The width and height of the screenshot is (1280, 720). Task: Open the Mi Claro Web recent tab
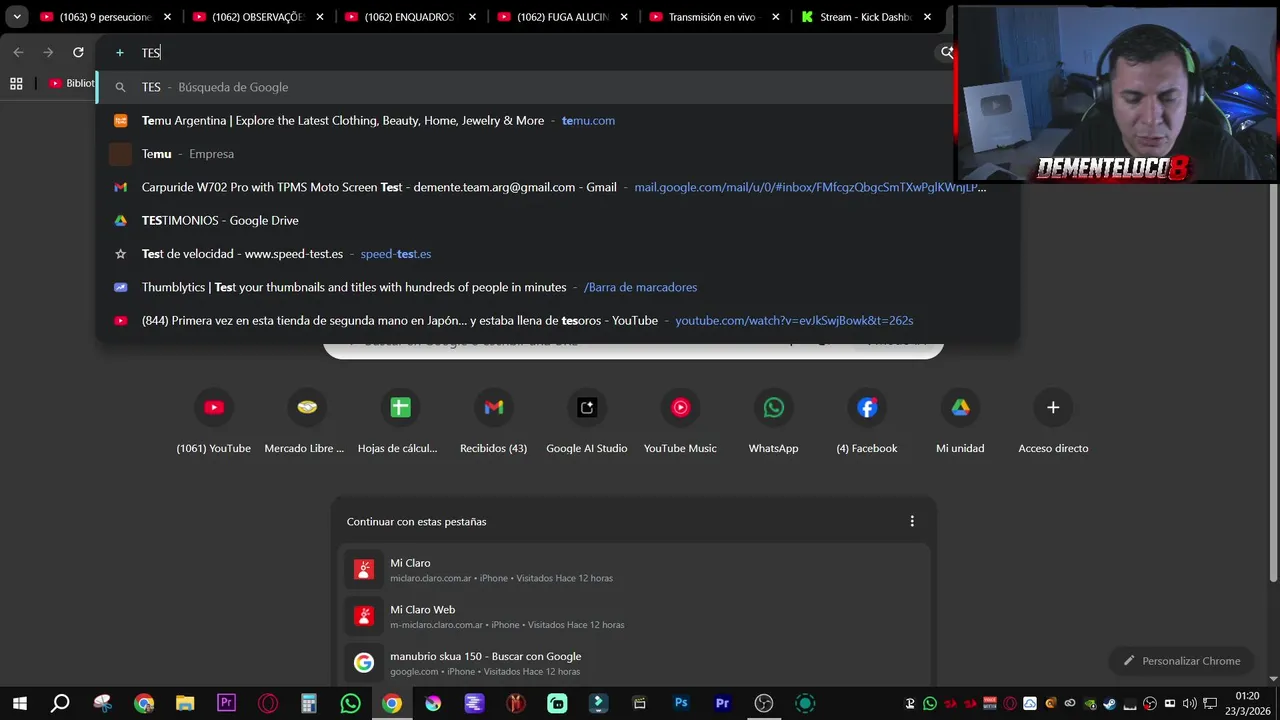coord(633,616)
